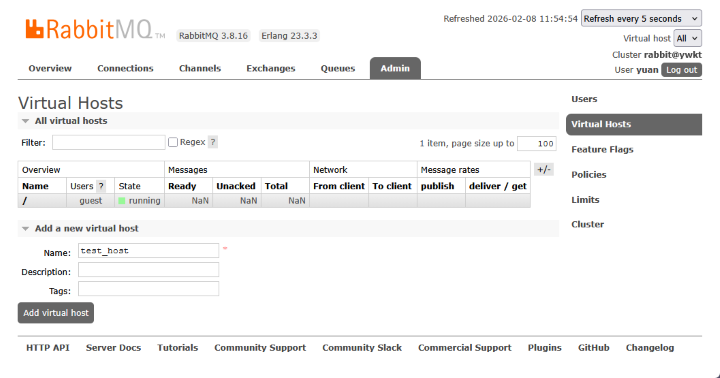The width and height of the screenshot is (720, 378).
Task: Open the Changelog footer link
Action: pos(650,348)
